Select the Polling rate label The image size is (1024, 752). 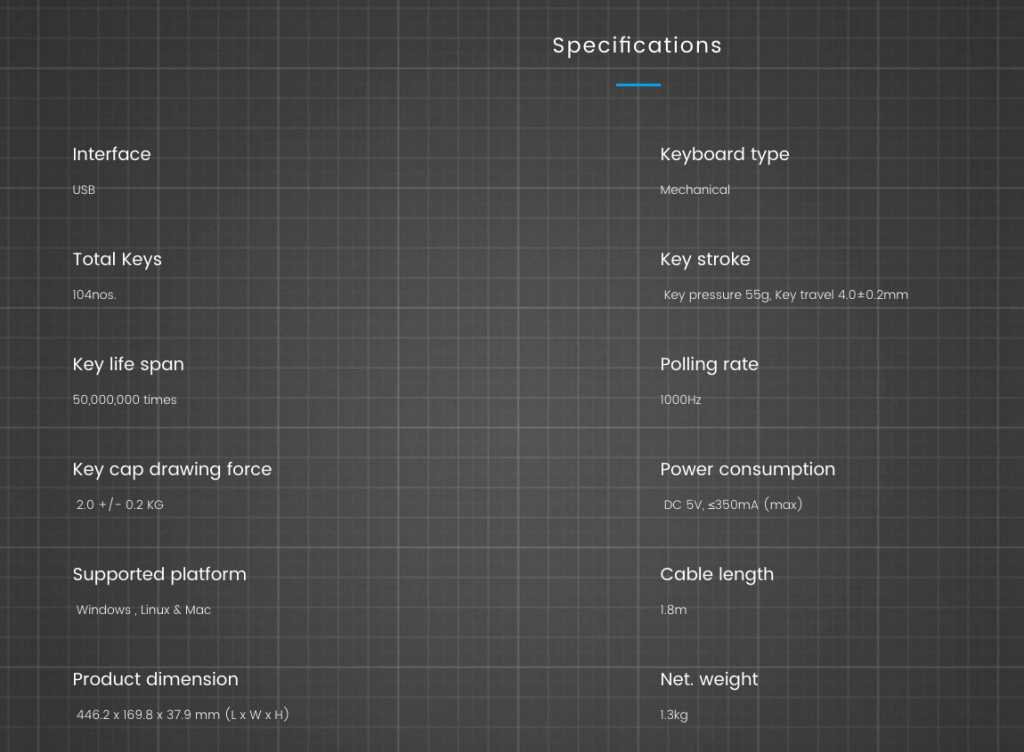[x=709, y=365]
